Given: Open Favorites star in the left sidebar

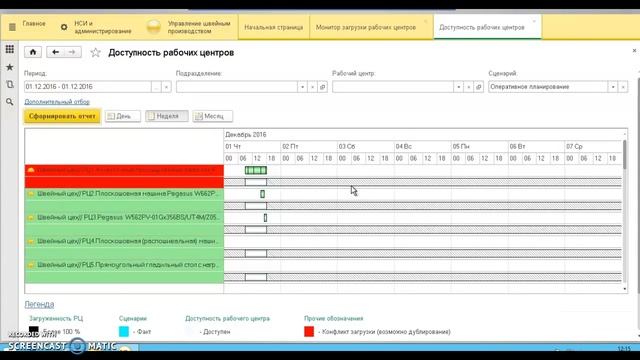Looking at the screenshot, I should [x=9, y=67].
